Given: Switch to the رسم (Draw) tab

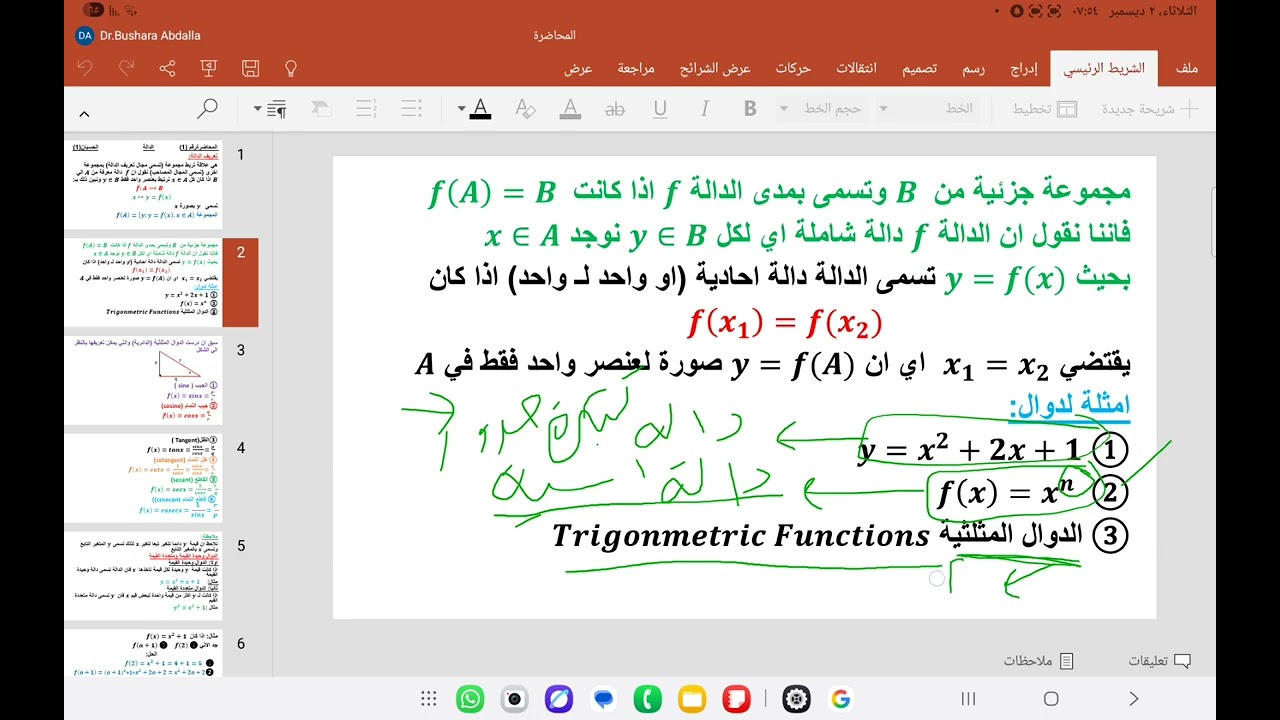Looking at the screenshot, I should pyautogui.click(x=974, y=69).
